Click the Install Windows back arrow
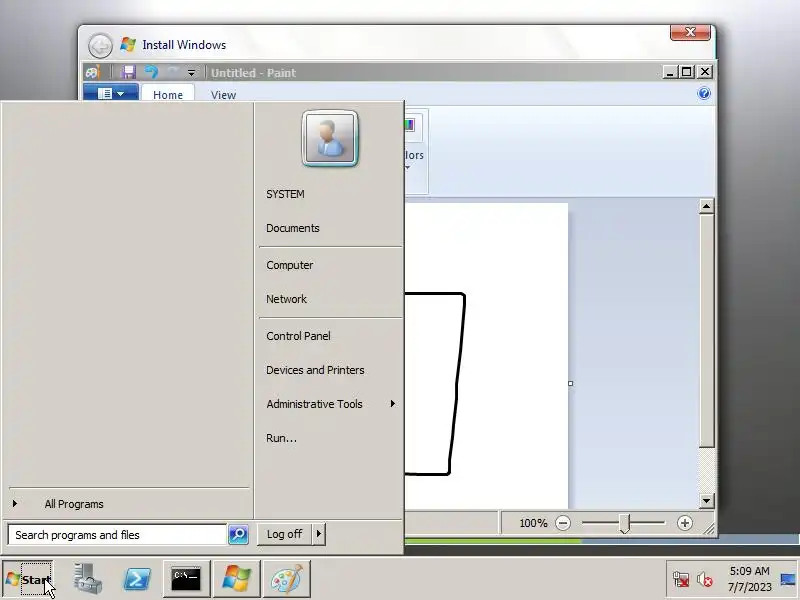Screen dimensions: 800x600 100,46
